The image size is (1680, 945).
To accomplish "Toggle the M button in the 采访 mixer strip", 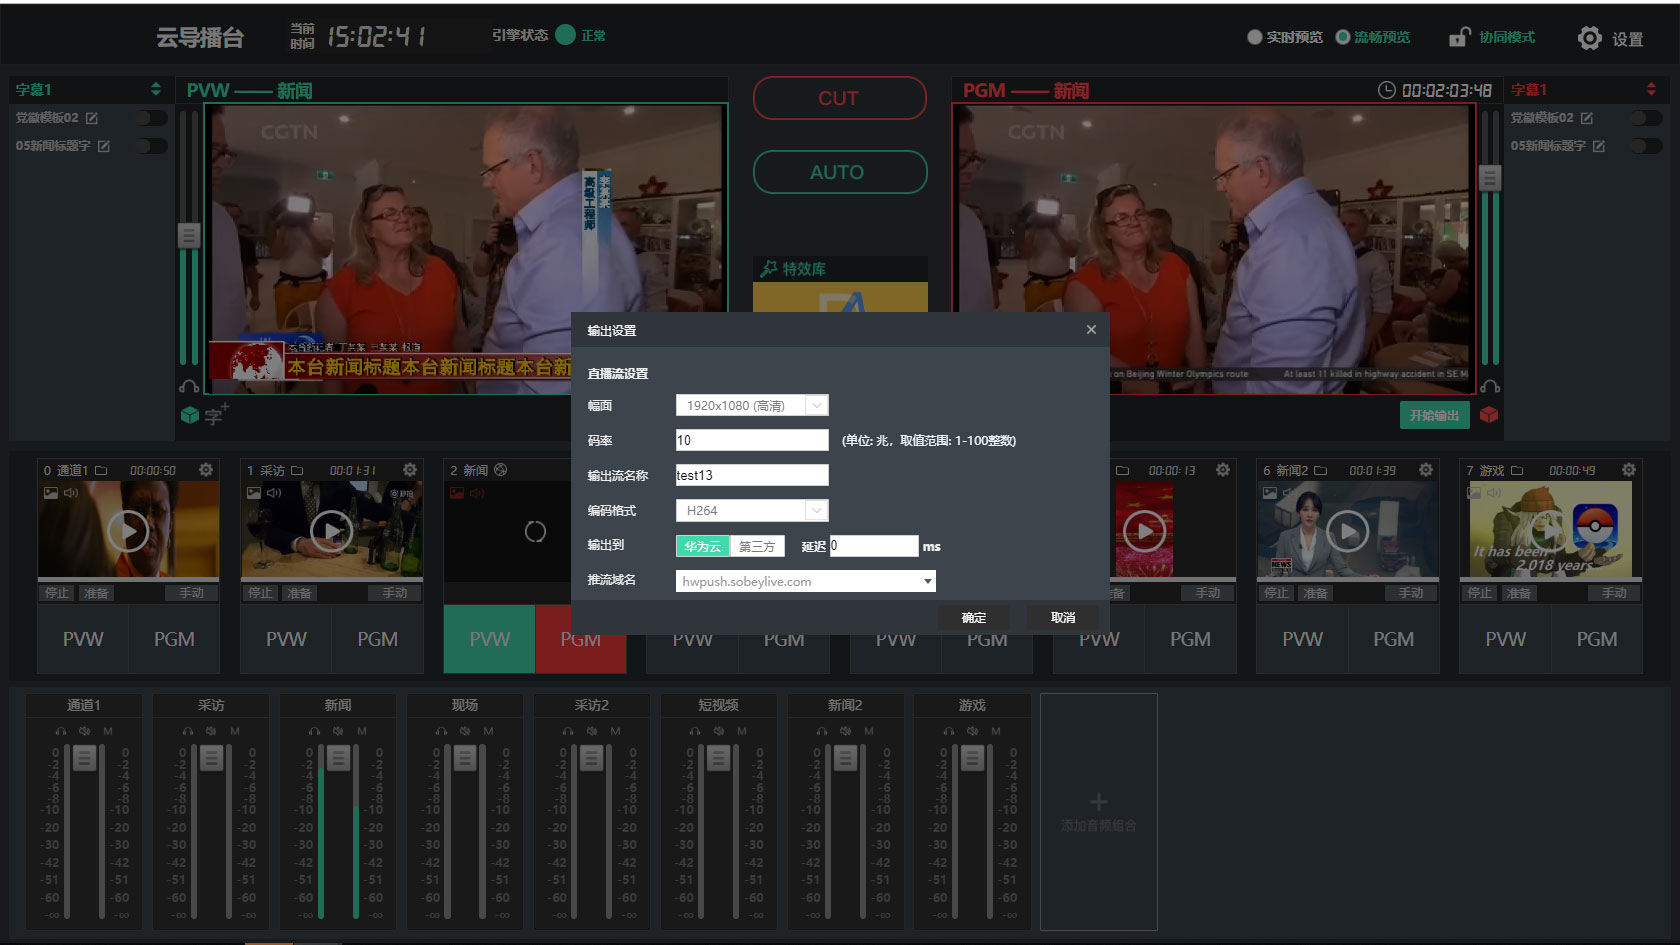I will [235, 731].
